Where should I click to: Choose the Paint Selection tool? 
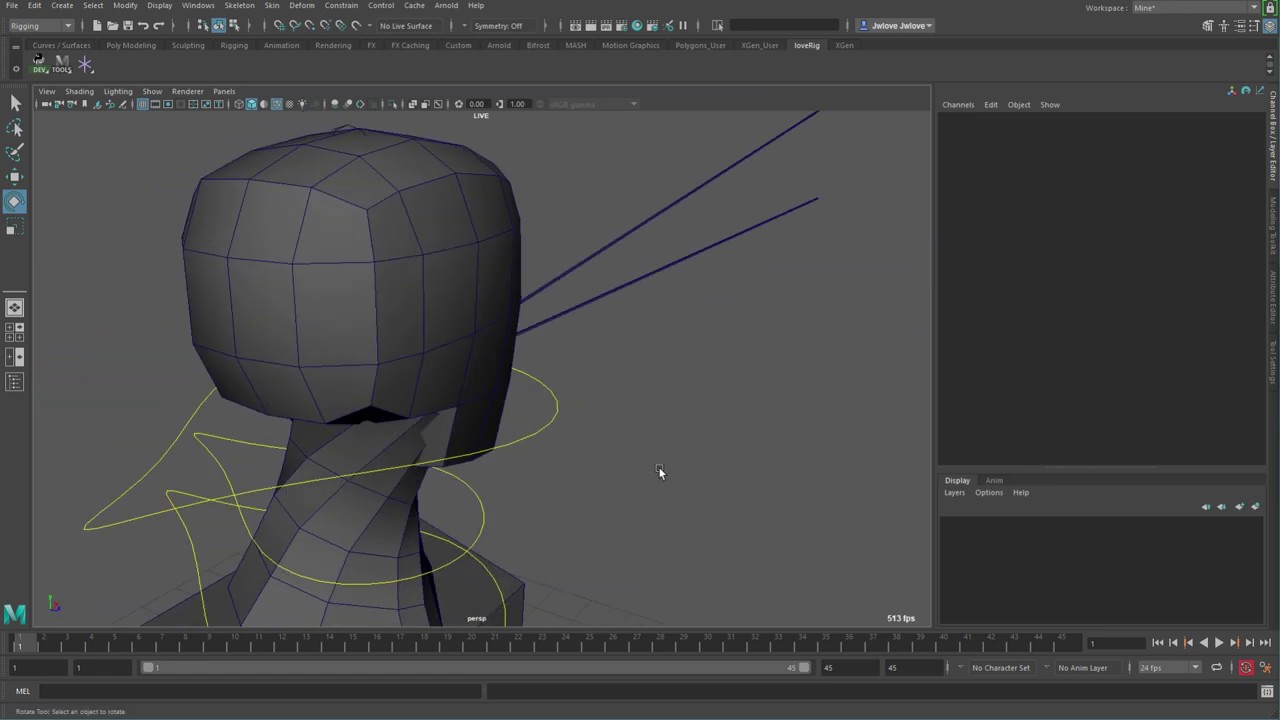14,152
